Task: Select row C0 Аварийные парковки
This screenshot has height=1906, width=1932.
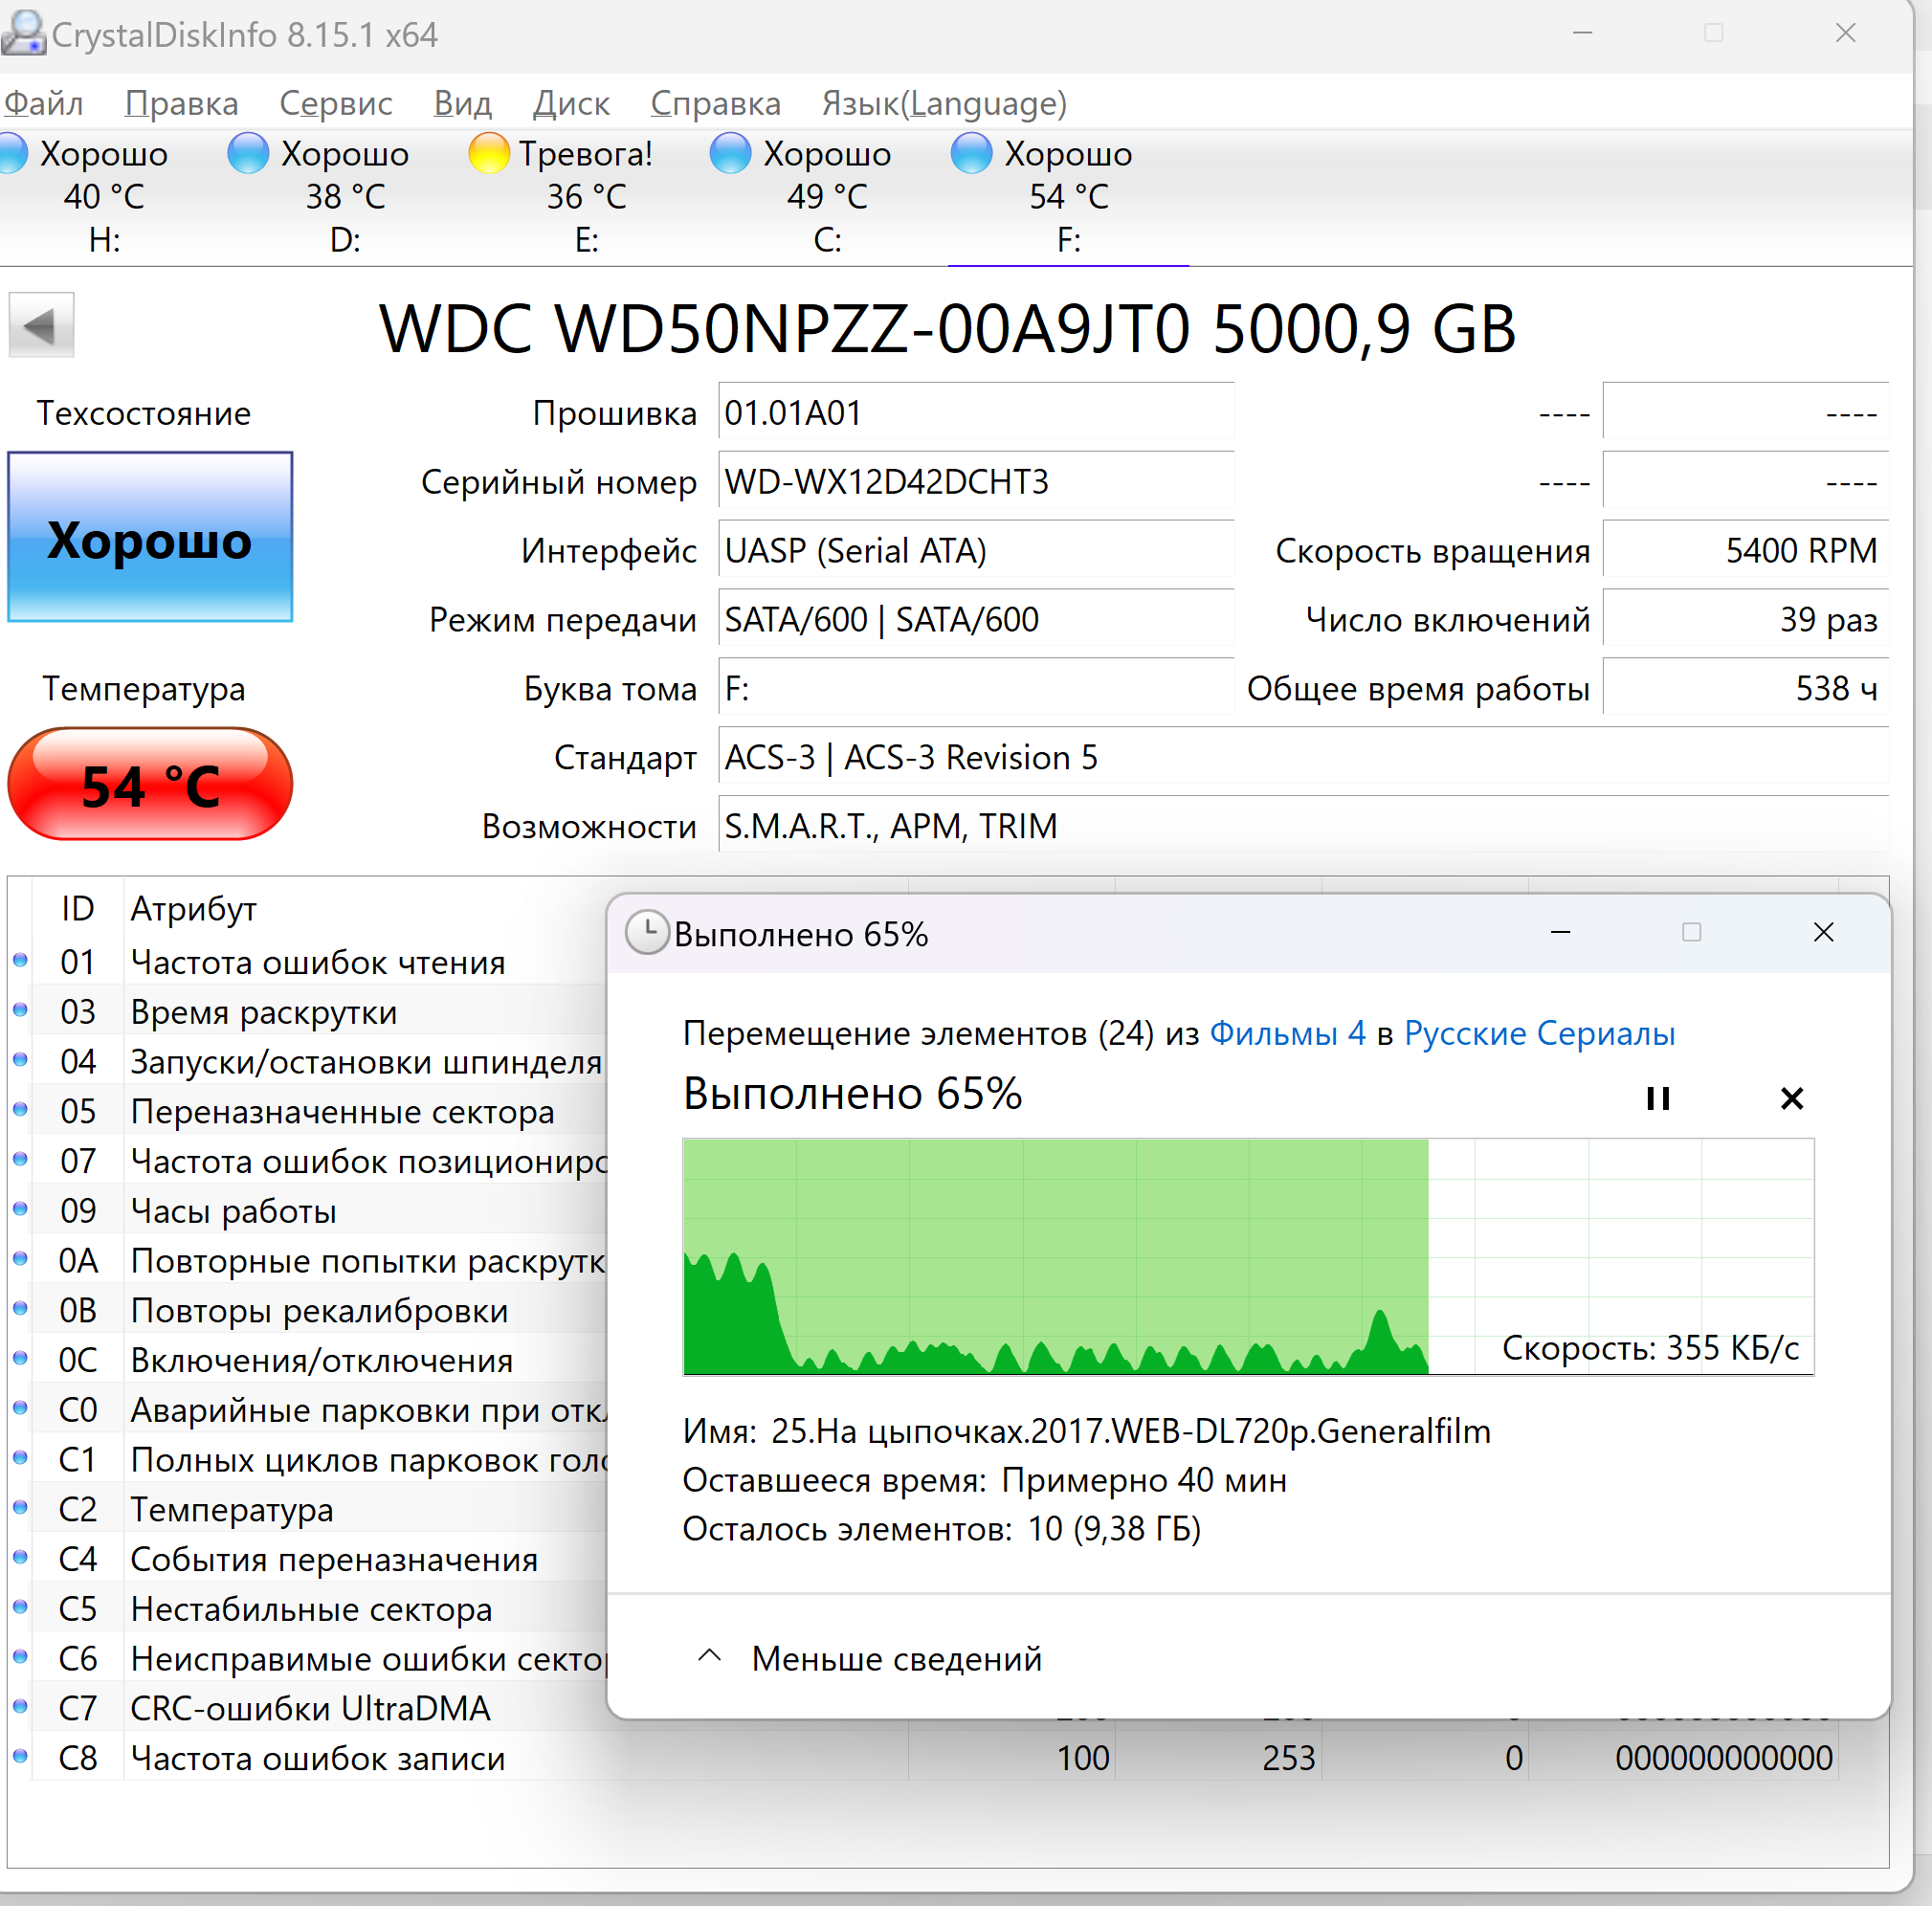Action: tap(308, 1410)
